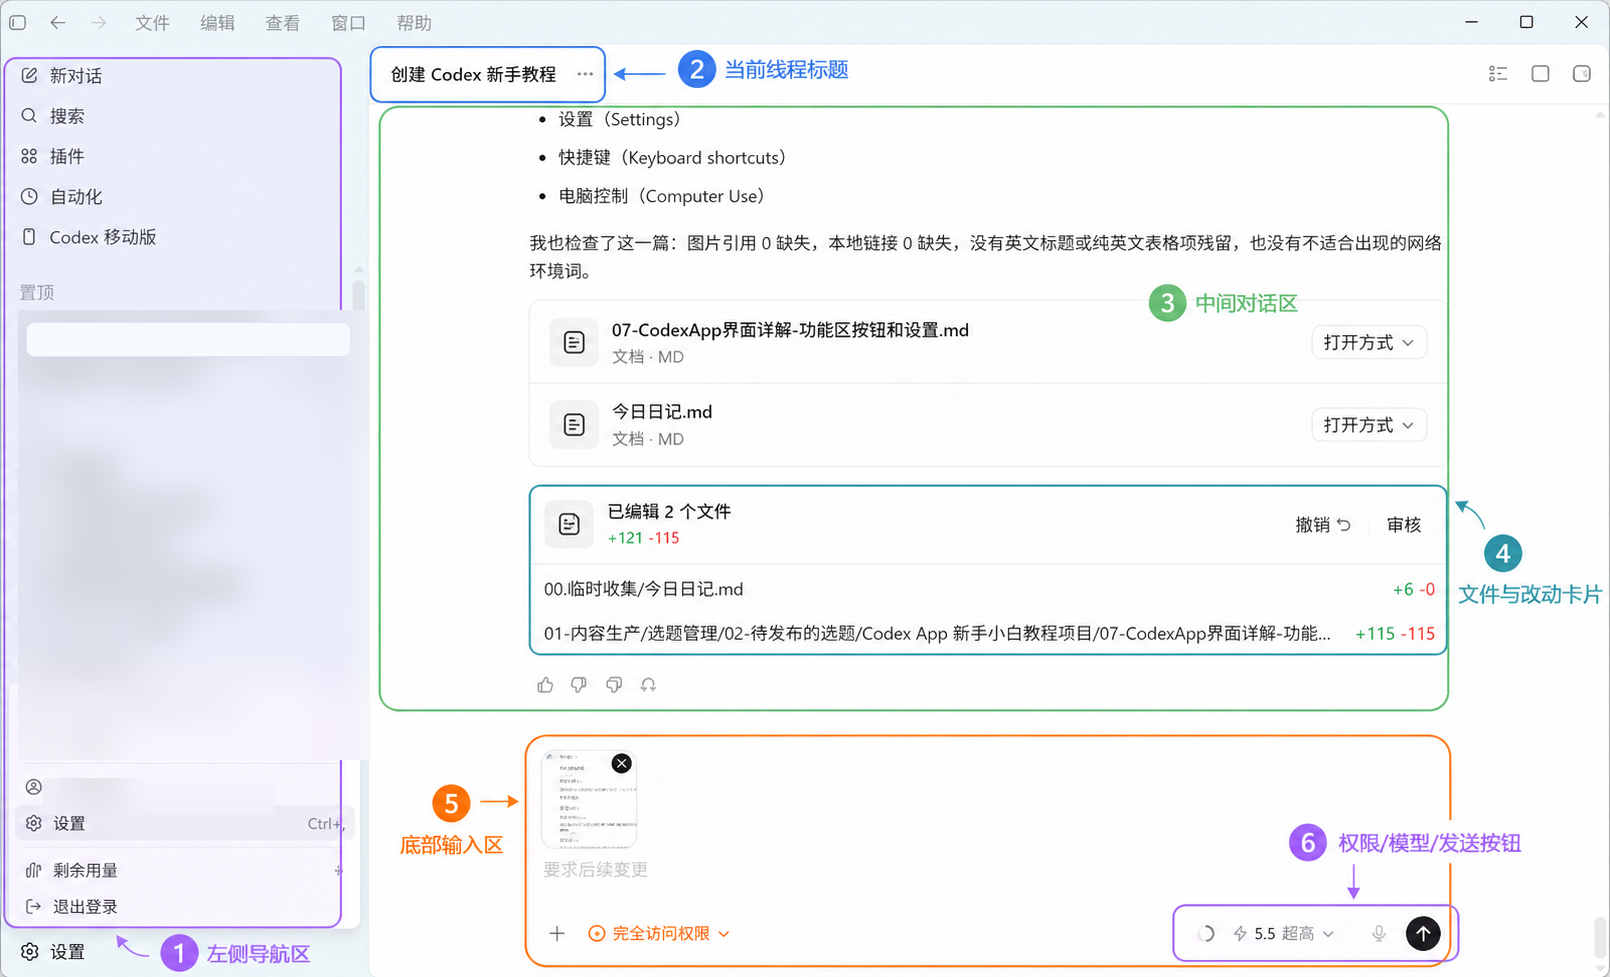Image resolution: width=1610 pixels, height=977 pixels.
Task: Click the microphone voice input icon
Action: tap(1379, 933)
